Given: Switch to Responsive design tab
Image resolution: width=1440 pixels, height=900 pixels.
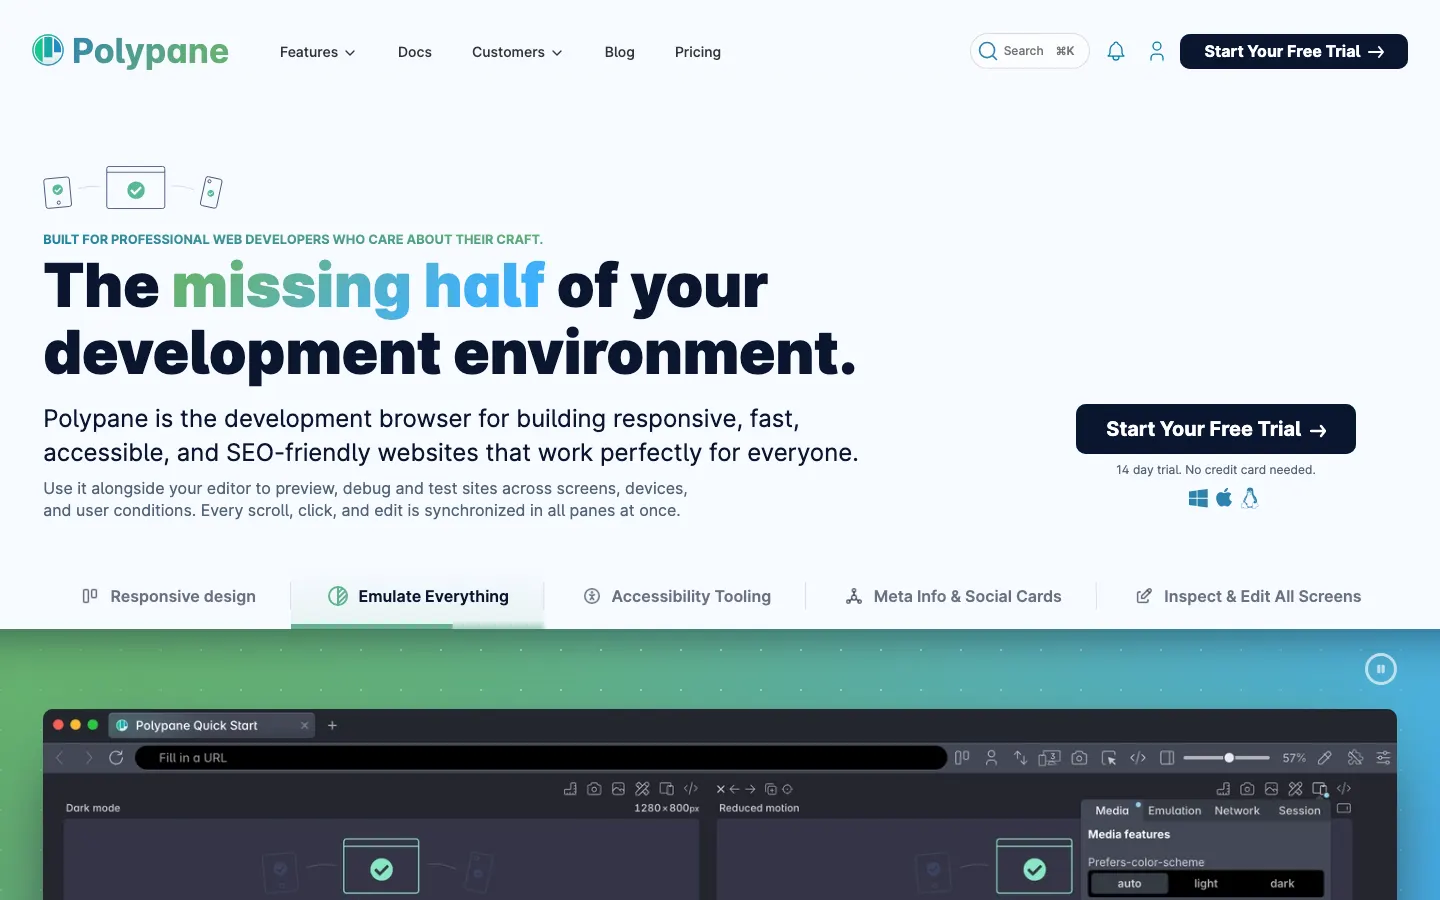Looking at the screenshot, I should [x=169, y=597].
